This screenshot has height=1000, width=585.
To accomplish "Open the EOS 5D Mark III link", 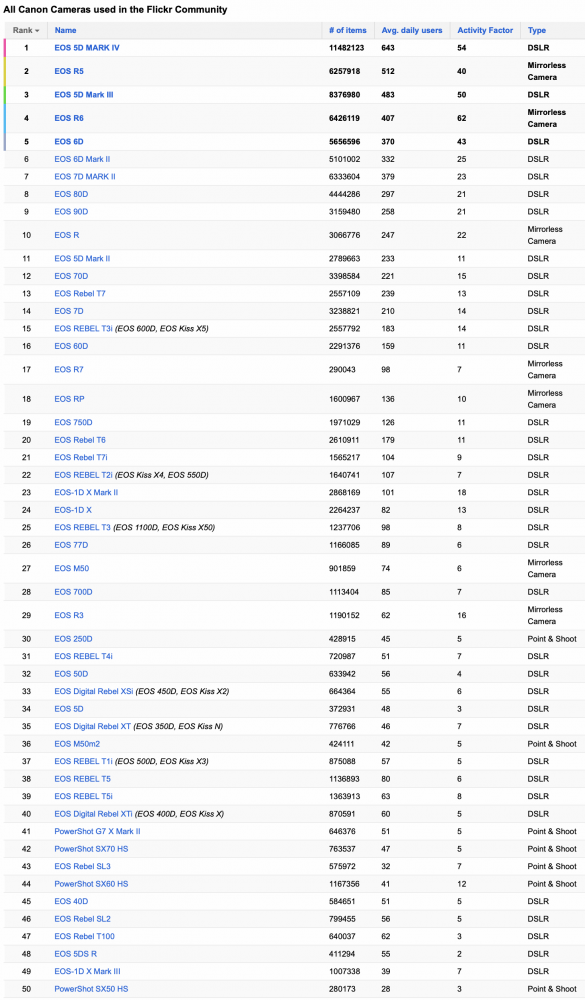I will [x=84, y=95].
